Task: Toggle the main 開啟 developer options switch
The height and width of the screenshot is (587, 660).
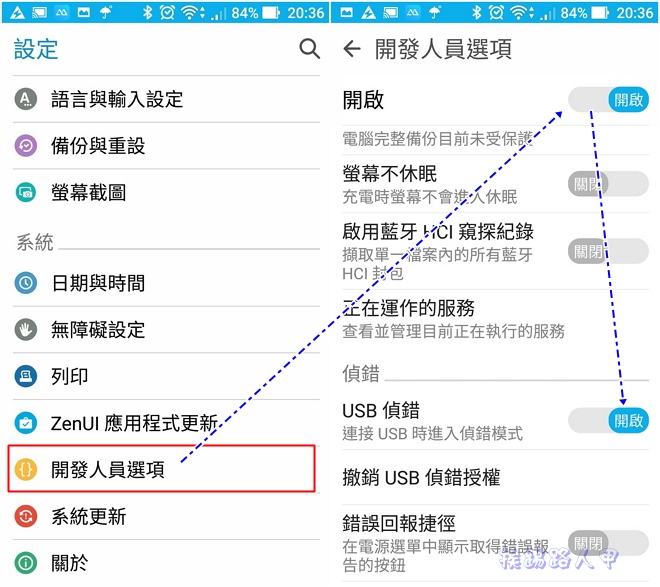Action: point(608,100)
